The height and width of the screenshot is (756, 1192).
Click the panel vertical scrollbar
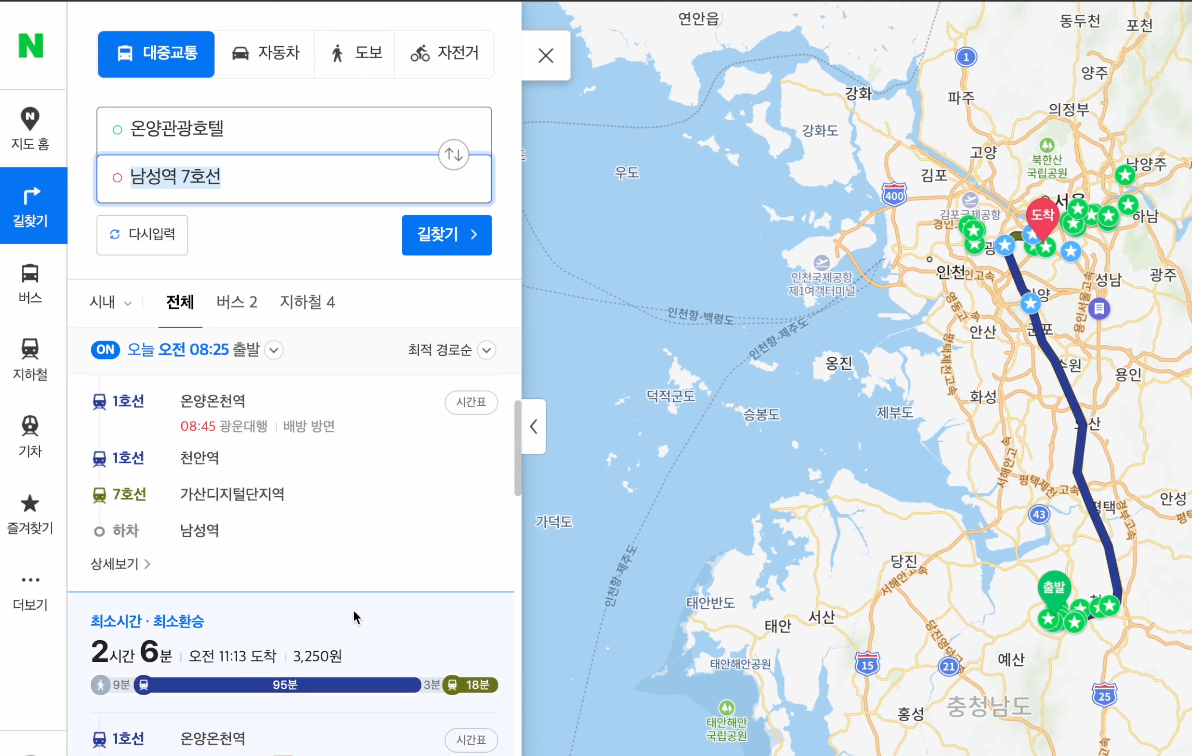518,447
